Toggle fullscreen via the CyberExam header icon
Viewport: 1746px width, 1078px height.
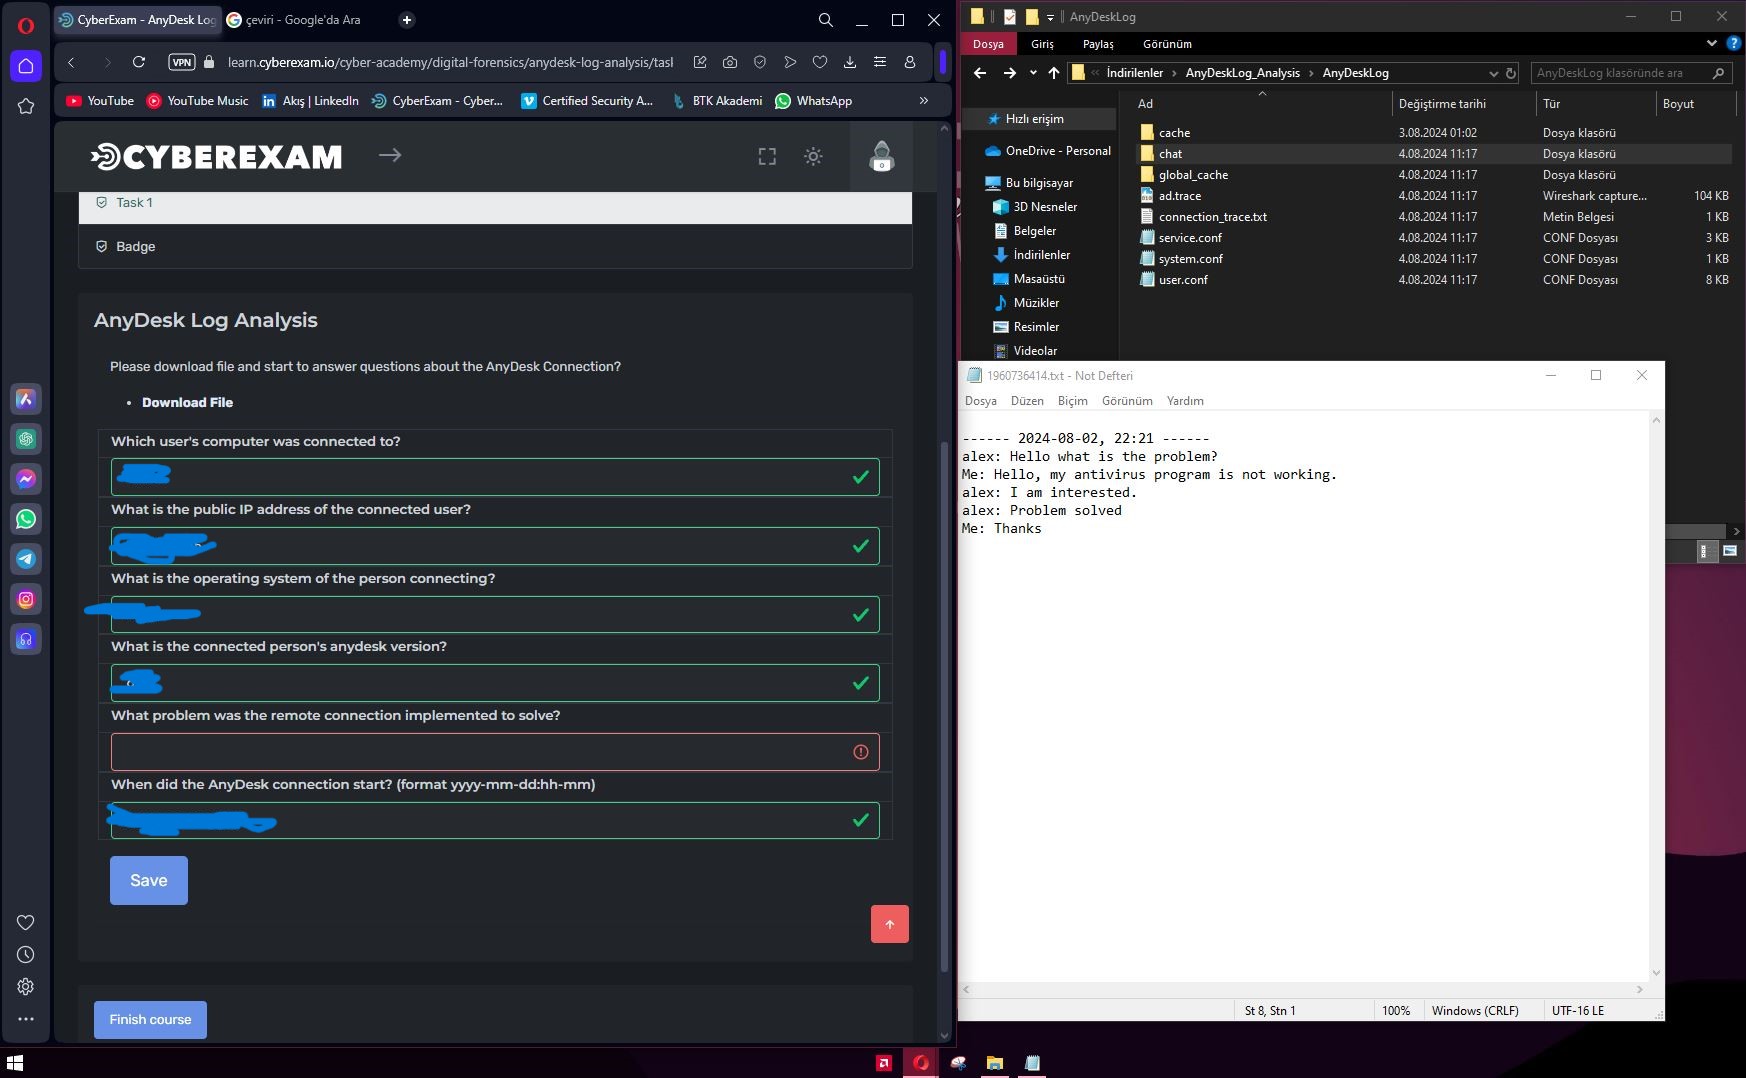(x=766, y=156)
